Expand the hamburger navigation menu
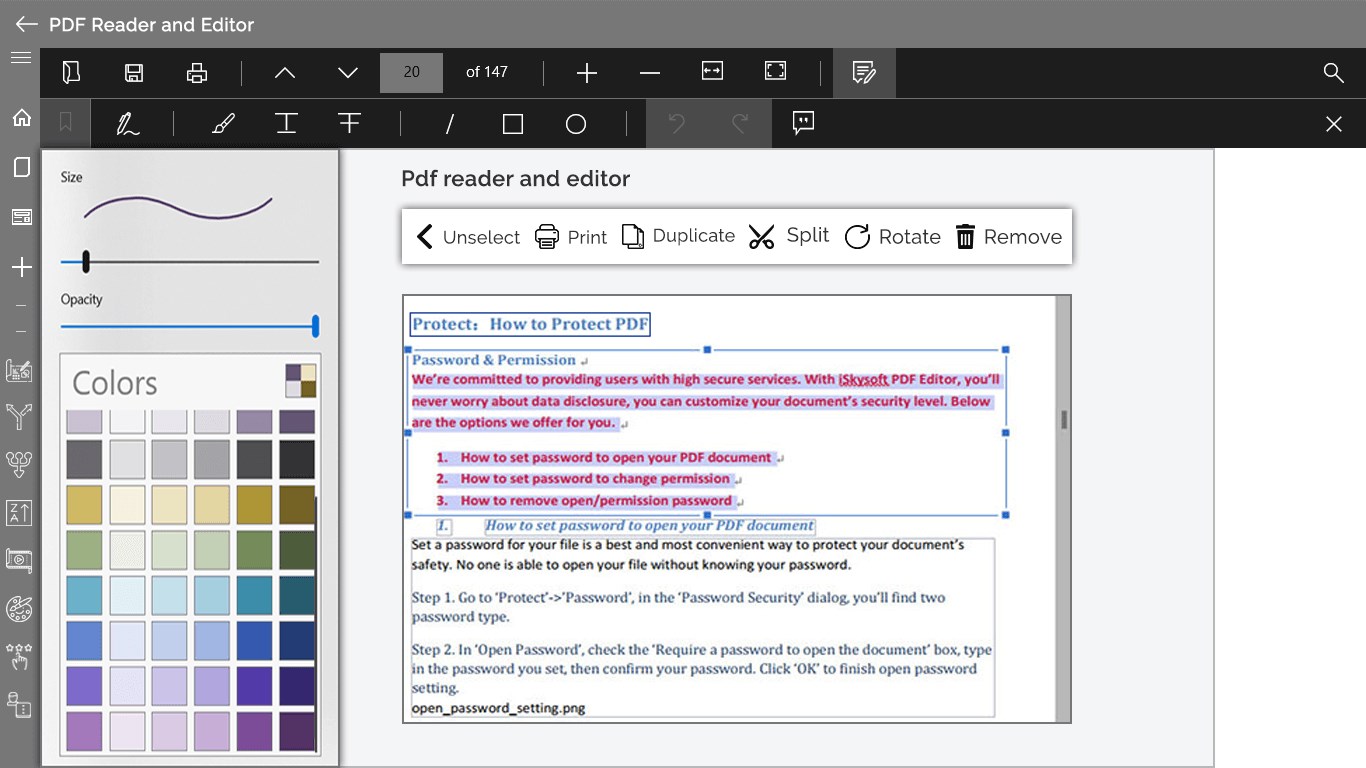 point(20,58)
